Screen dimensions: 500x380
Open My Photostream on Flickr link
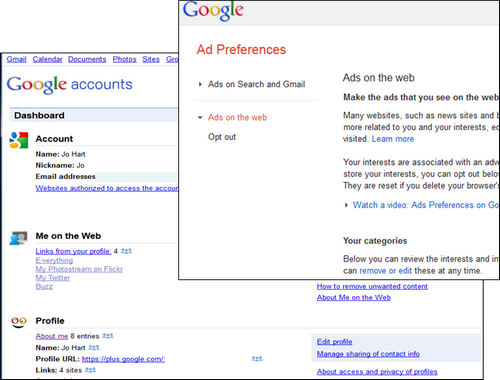[x=79, y=269]
